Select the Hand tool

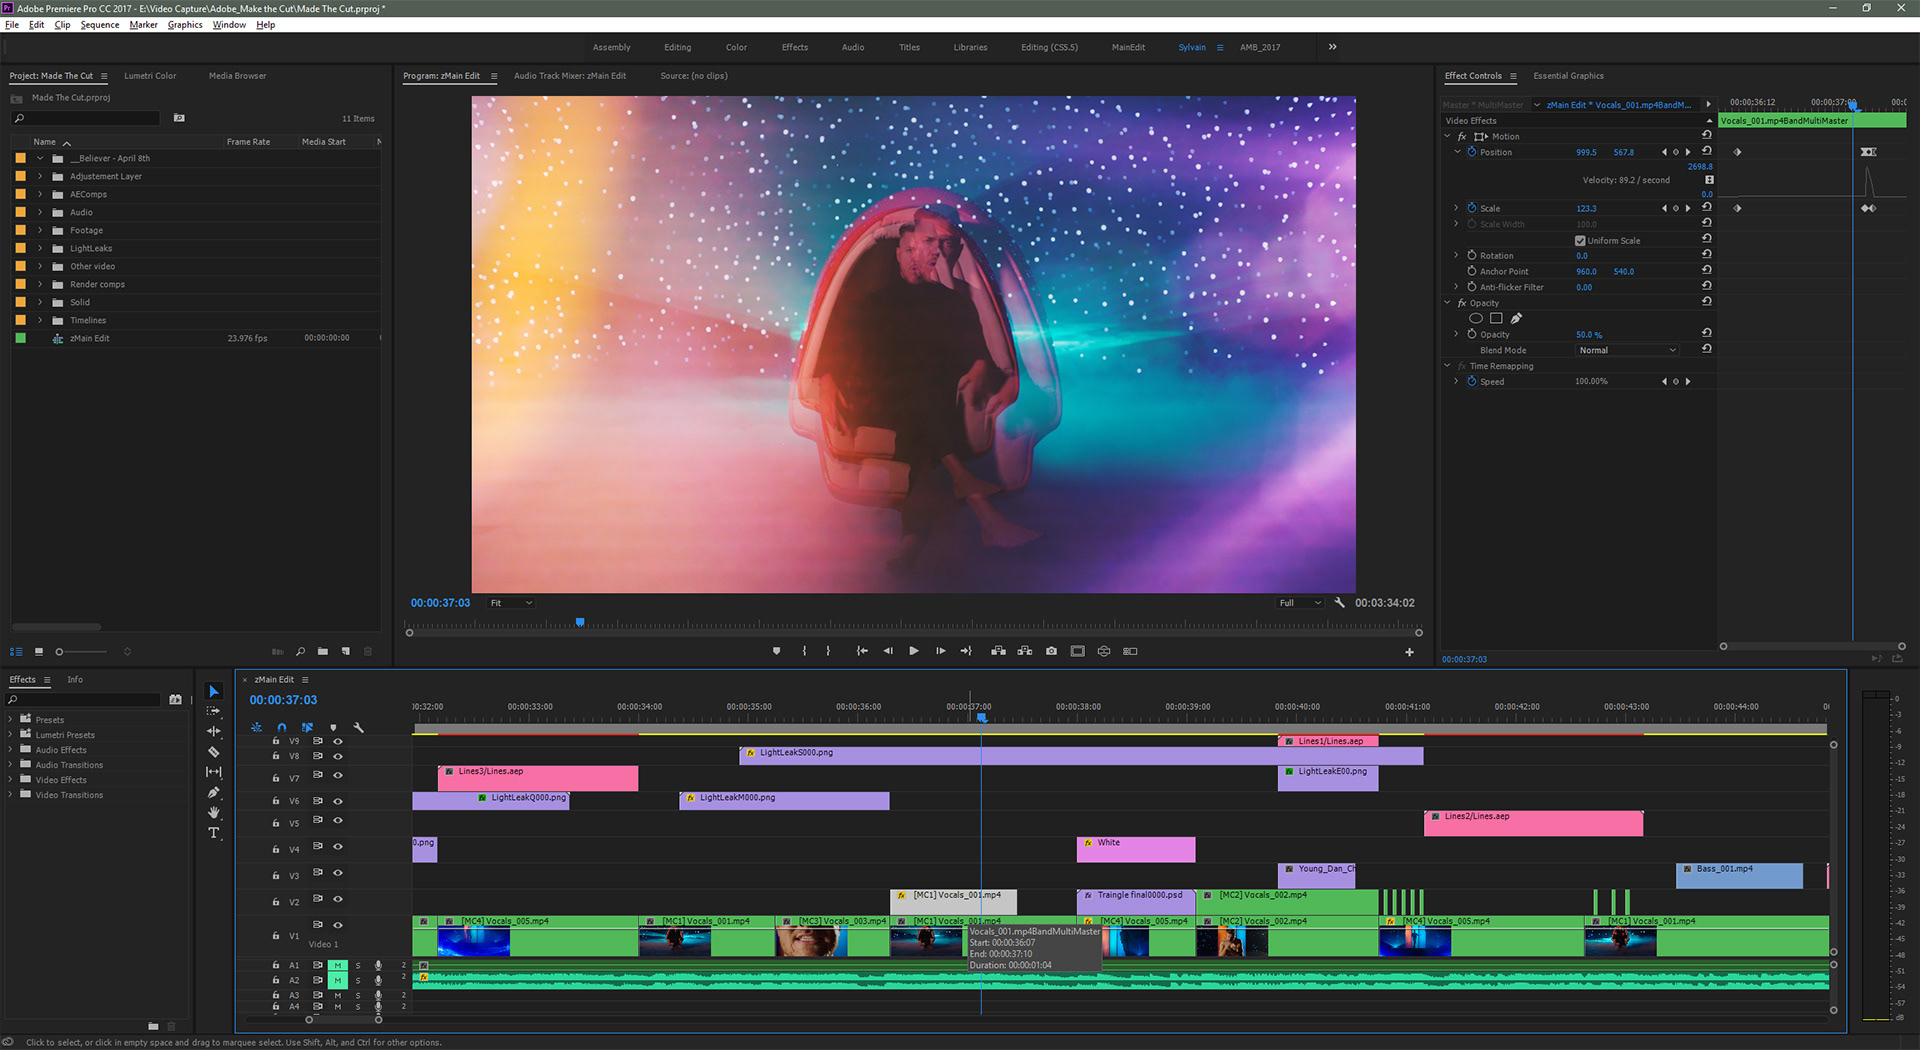(x=213, y=812)
